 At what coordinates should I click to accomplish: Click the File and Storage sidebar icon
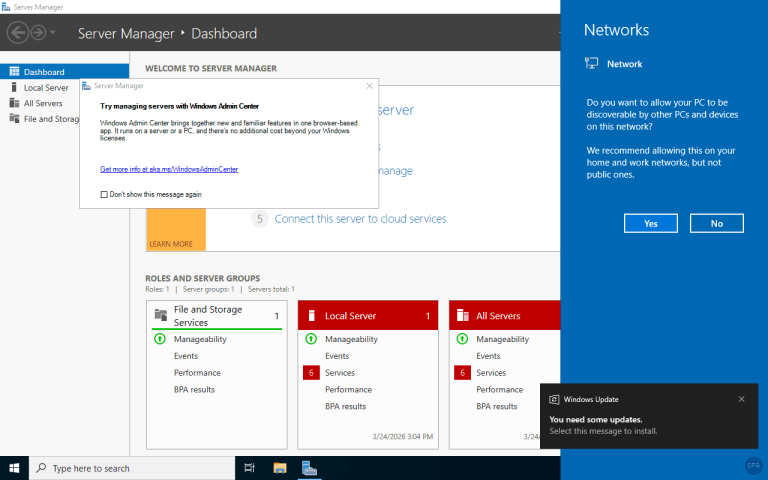14,119
